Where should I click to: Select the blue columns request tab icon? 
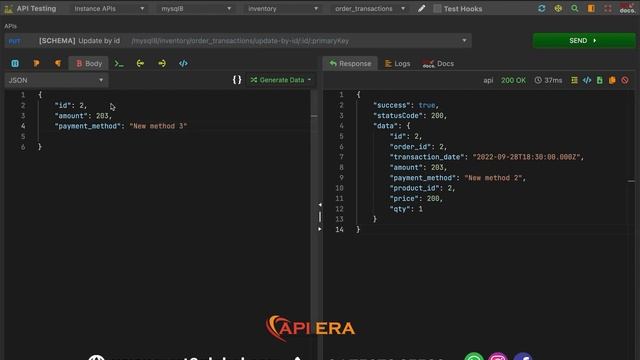(x=15, y=63)
